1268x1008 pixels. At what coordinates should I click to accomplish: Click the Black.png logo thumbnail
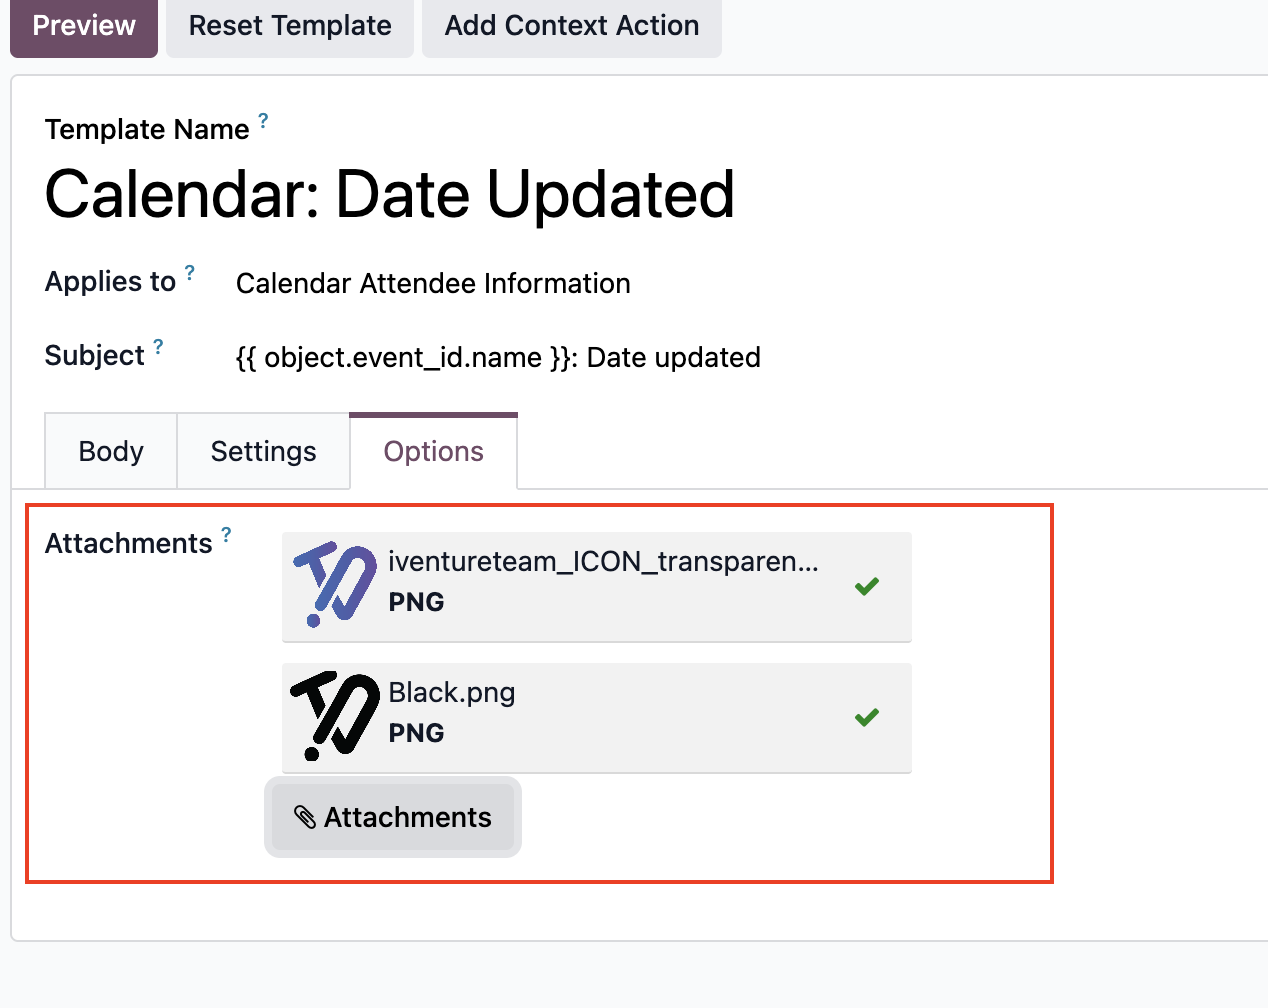click(335, 716)
